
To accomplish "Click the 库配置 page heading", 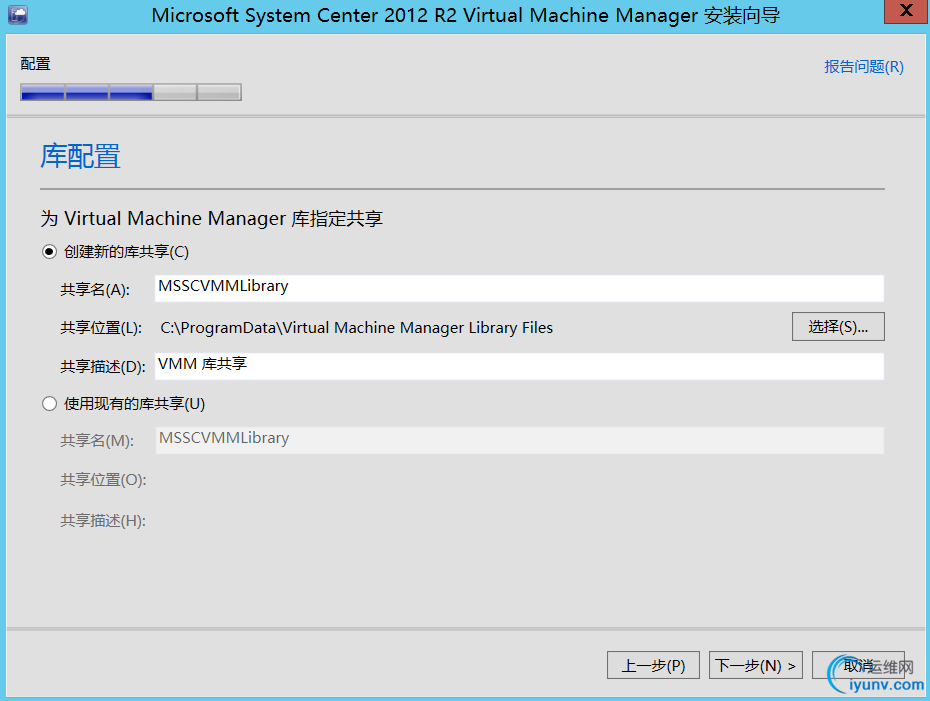I will pos(80,156).
